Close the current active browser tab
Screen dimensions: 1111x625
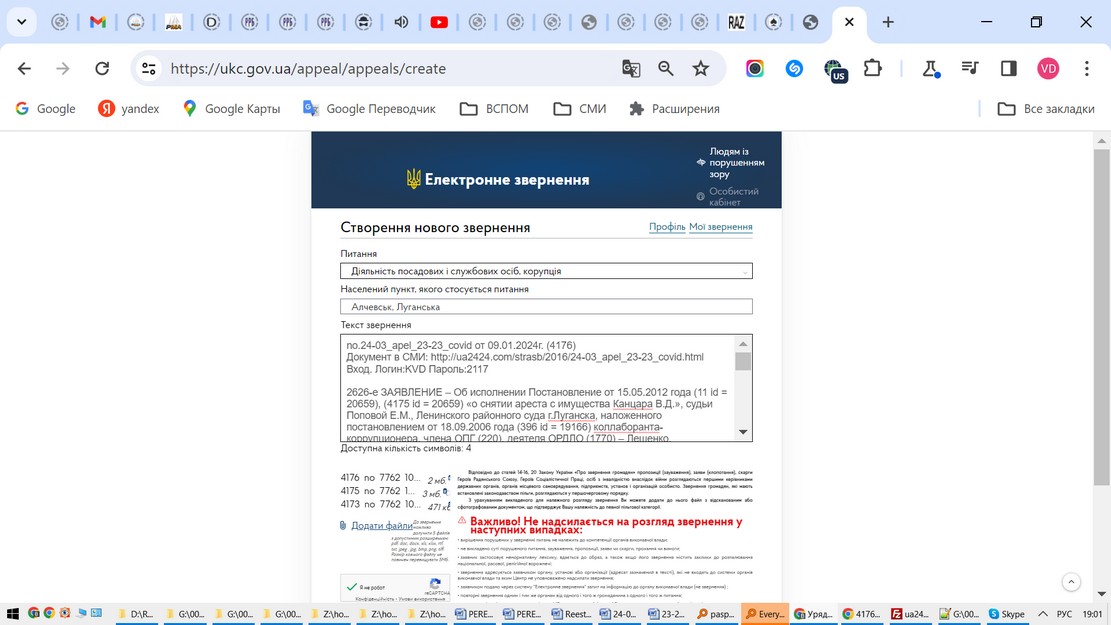point(849,22)
